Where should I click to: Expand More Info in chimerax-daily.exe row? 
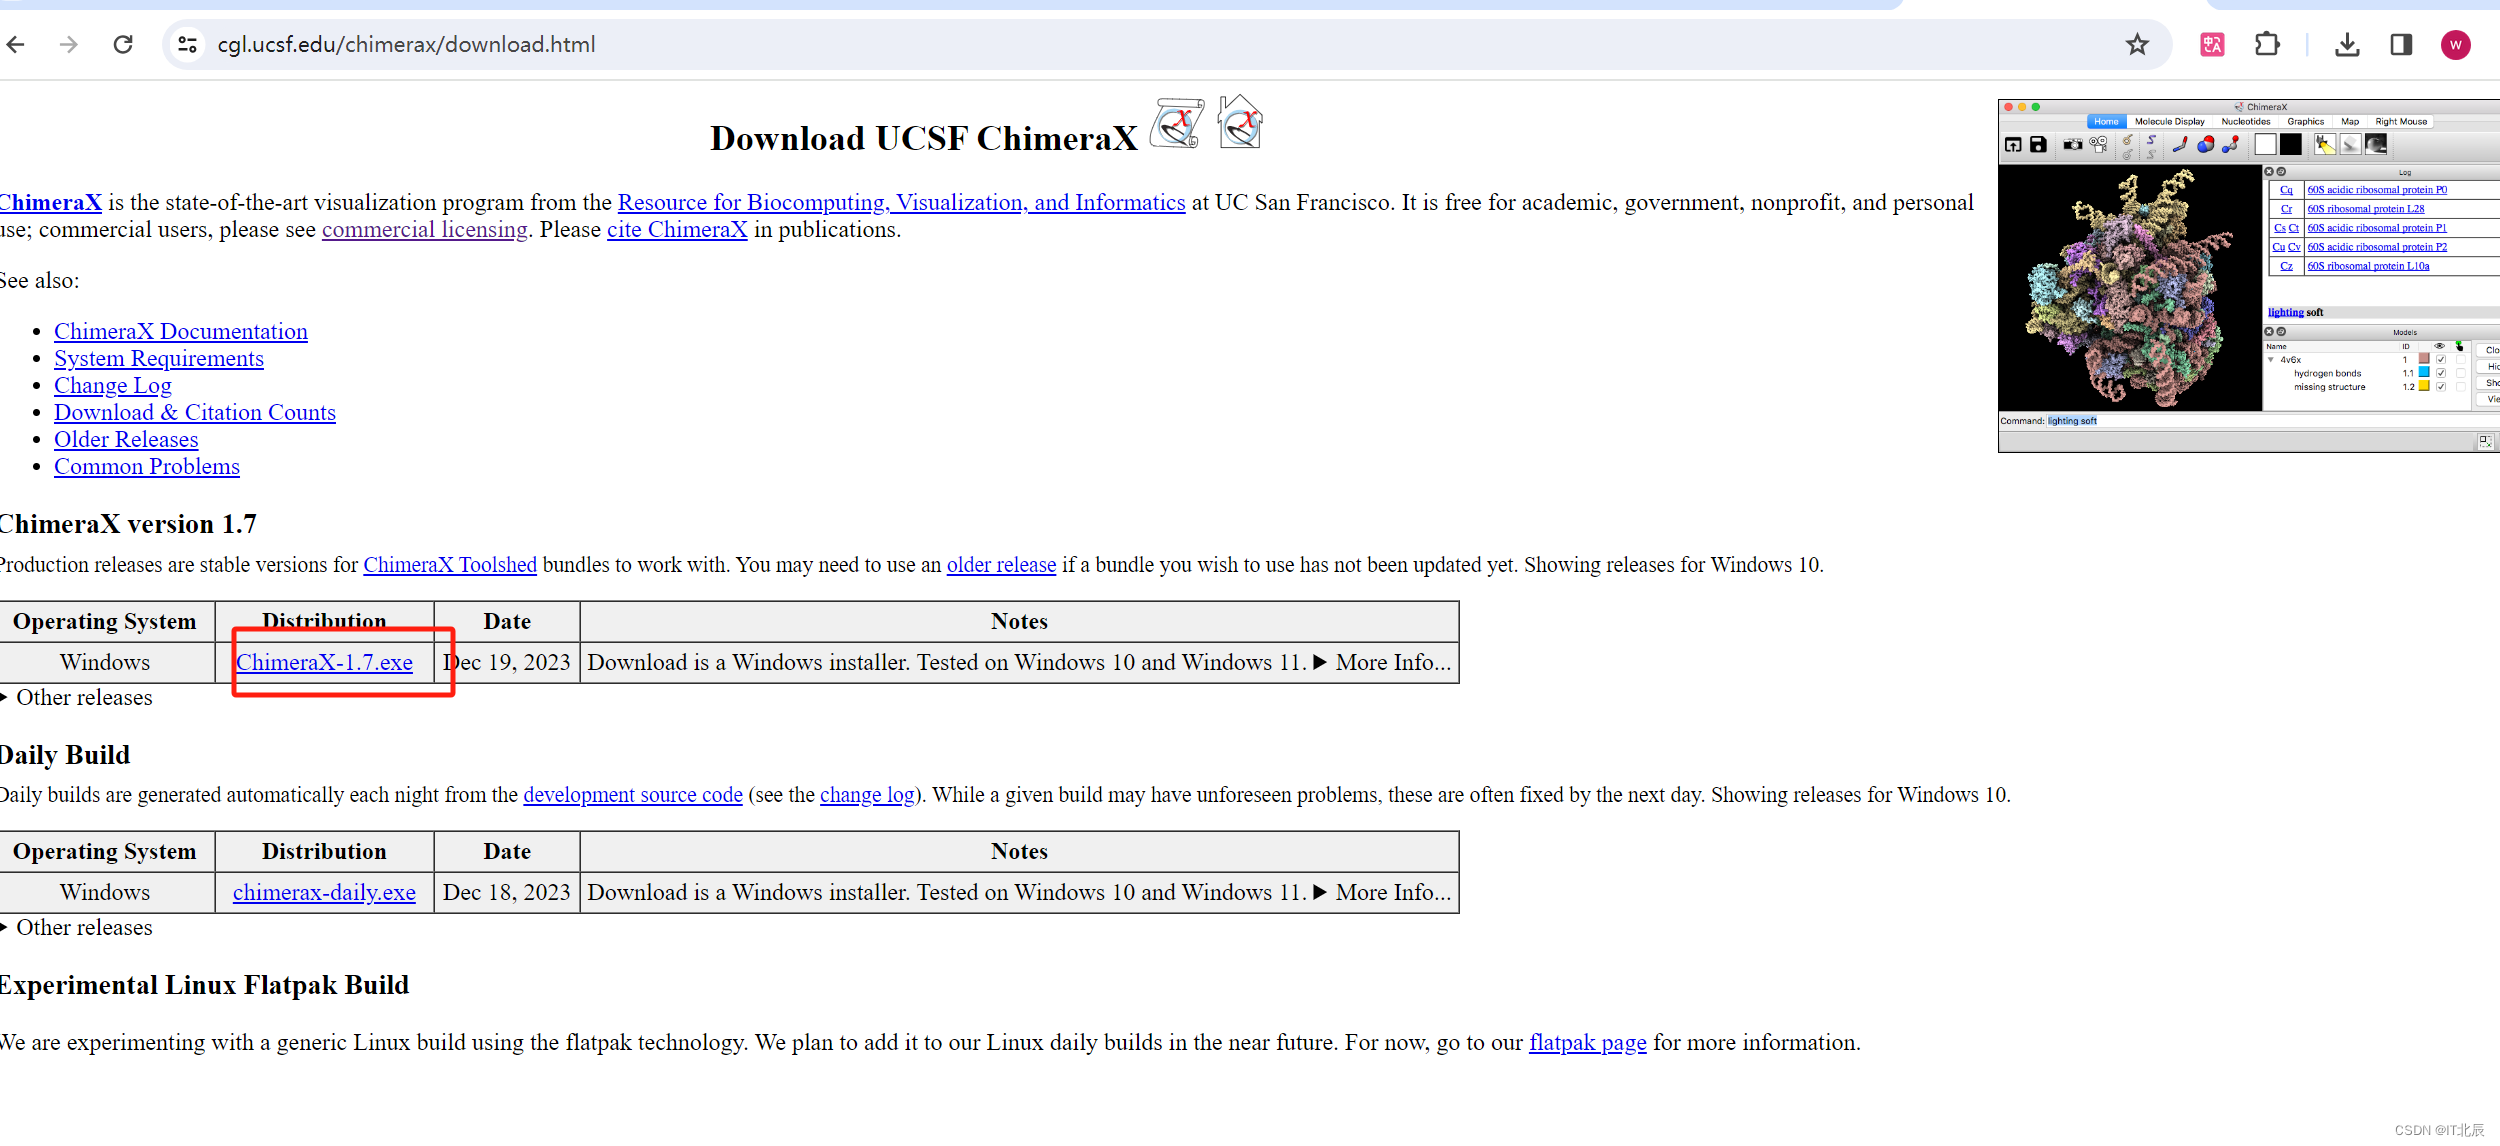pos(1381,892)
